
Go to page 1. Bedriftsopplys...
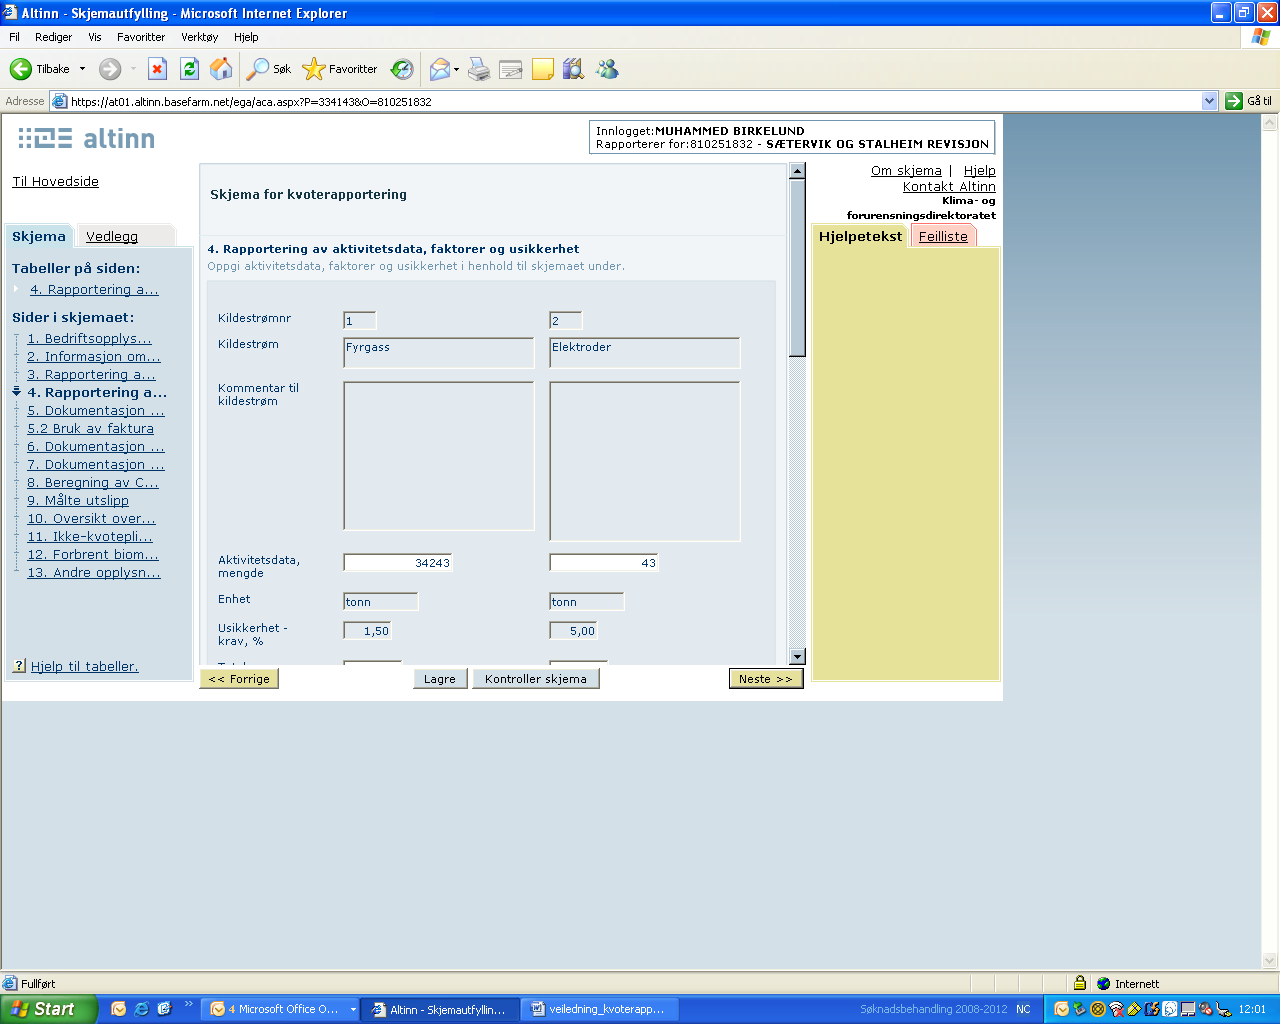pyautogui.click(x=89, y=338)
